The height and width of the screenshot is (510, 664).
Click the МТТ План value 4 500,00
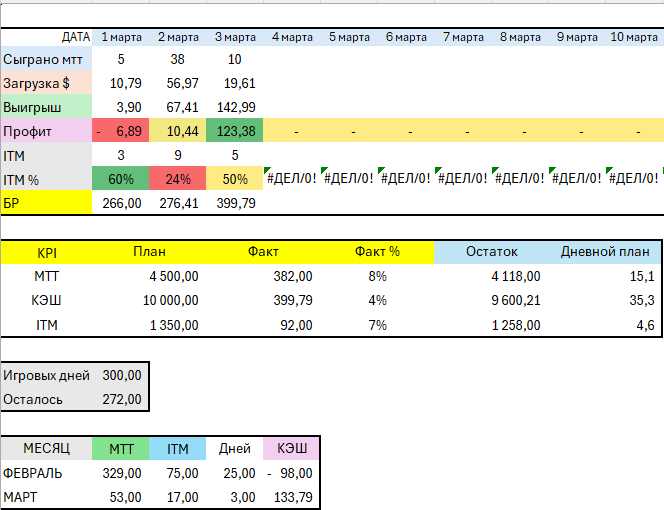(174, 276)
